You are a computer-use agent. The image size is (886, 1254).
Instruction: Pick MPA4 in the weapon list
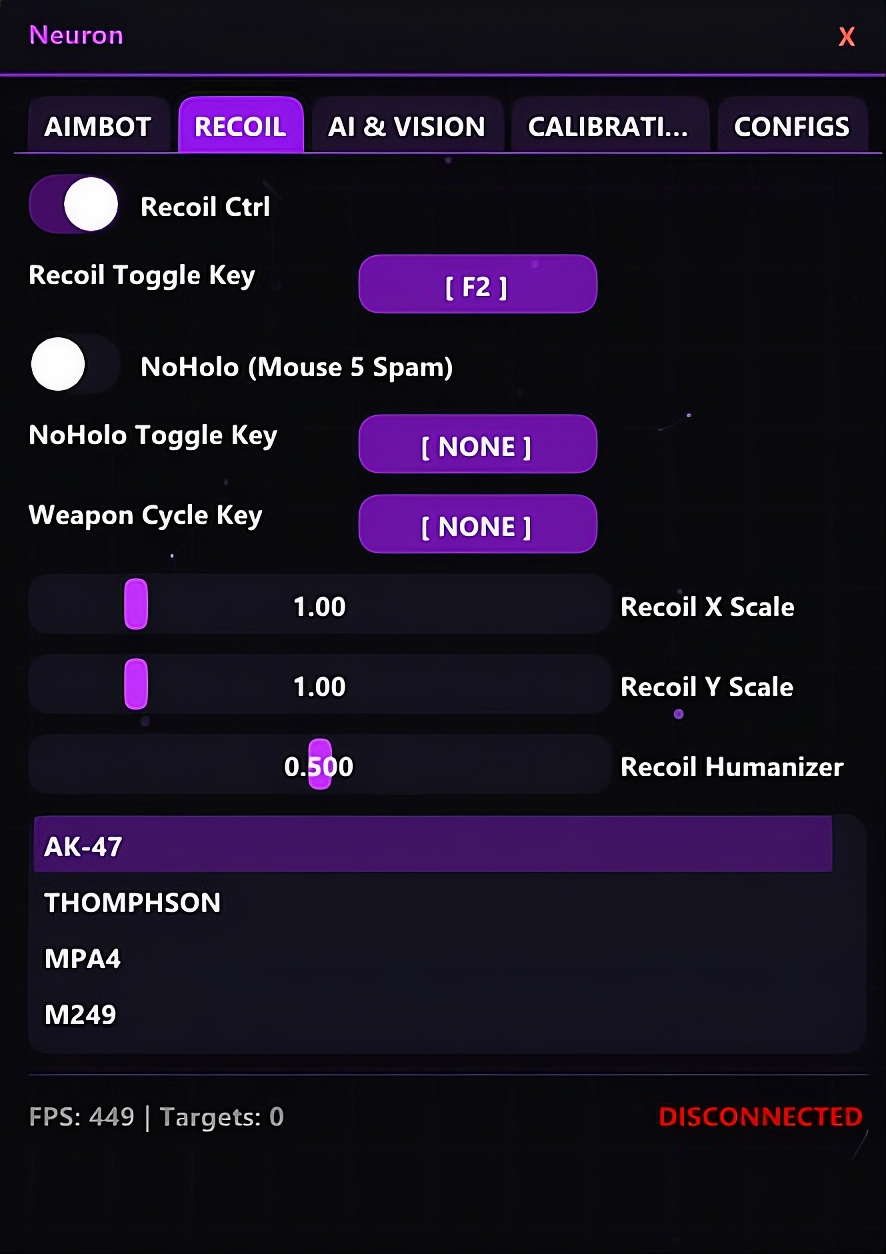[83, 958]
